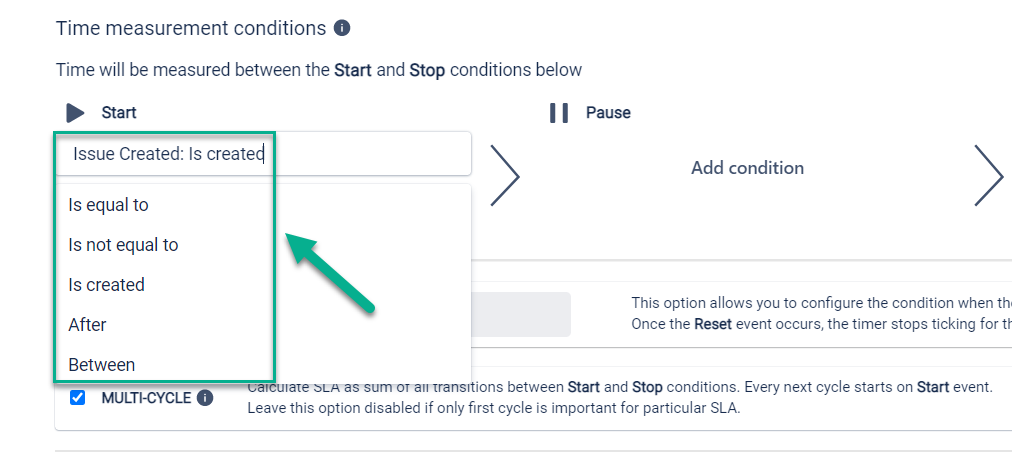This screenshot has width=1012, height=453.
Task: Click the gray Reset condition field
Action: tap(520, 314)
